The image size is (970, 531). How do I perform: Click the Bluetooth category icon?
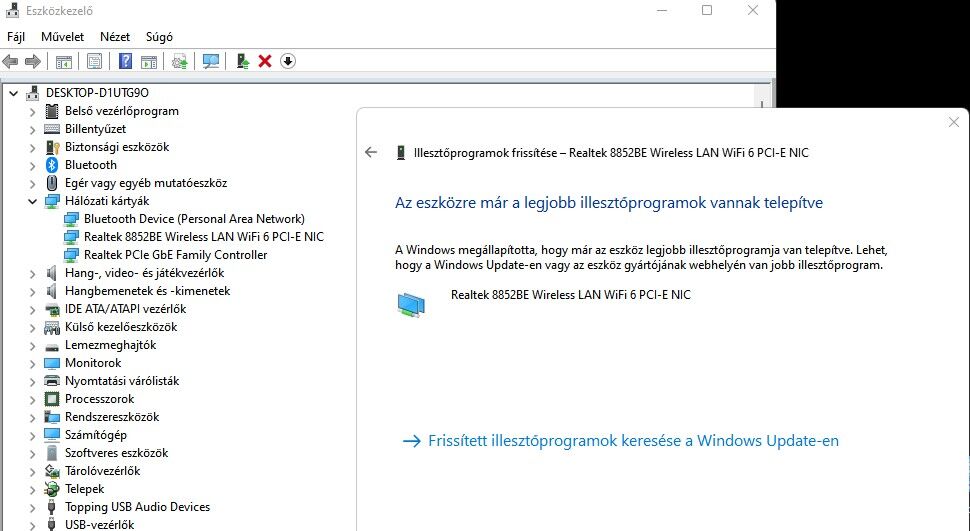pyautogui.click(x=52, y=165)
